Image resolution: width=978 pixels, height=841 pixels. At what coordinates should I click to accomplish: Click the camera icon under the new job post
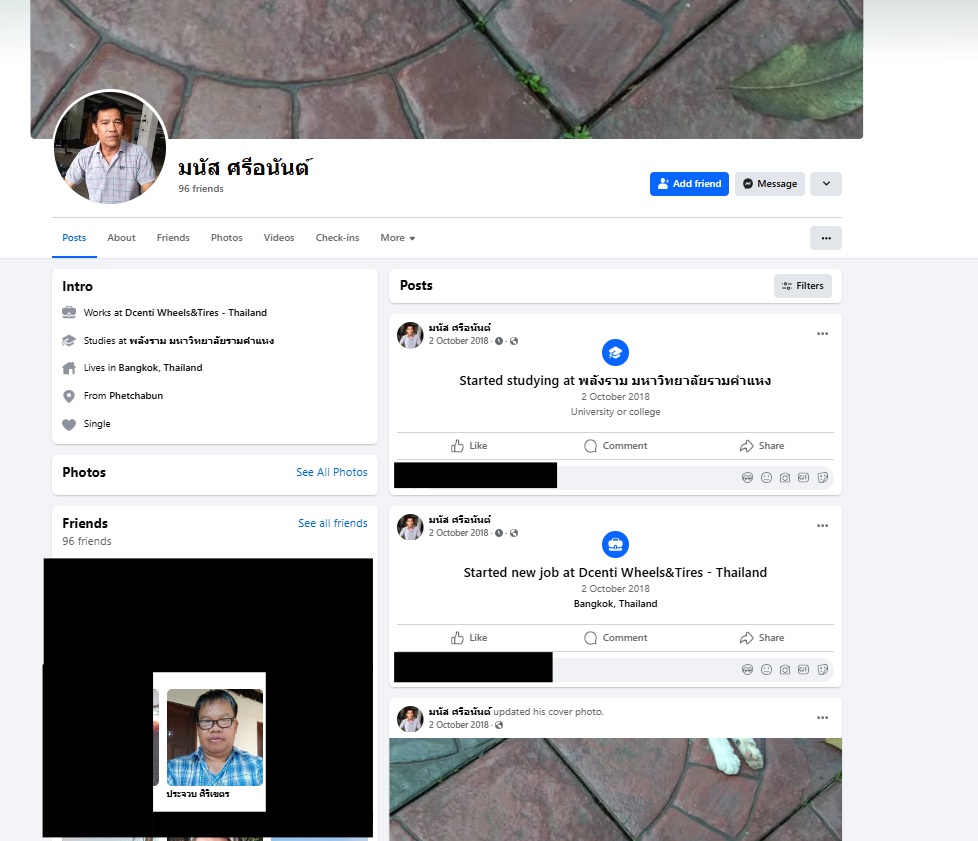(x=785, y=670)
